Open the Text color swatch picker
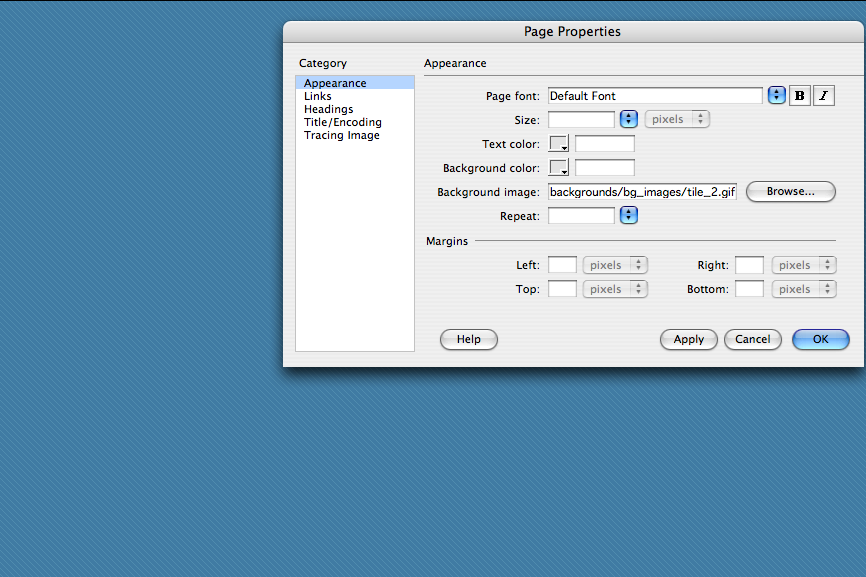This screenshot has height=577, width=866. [x=559, y=144]
